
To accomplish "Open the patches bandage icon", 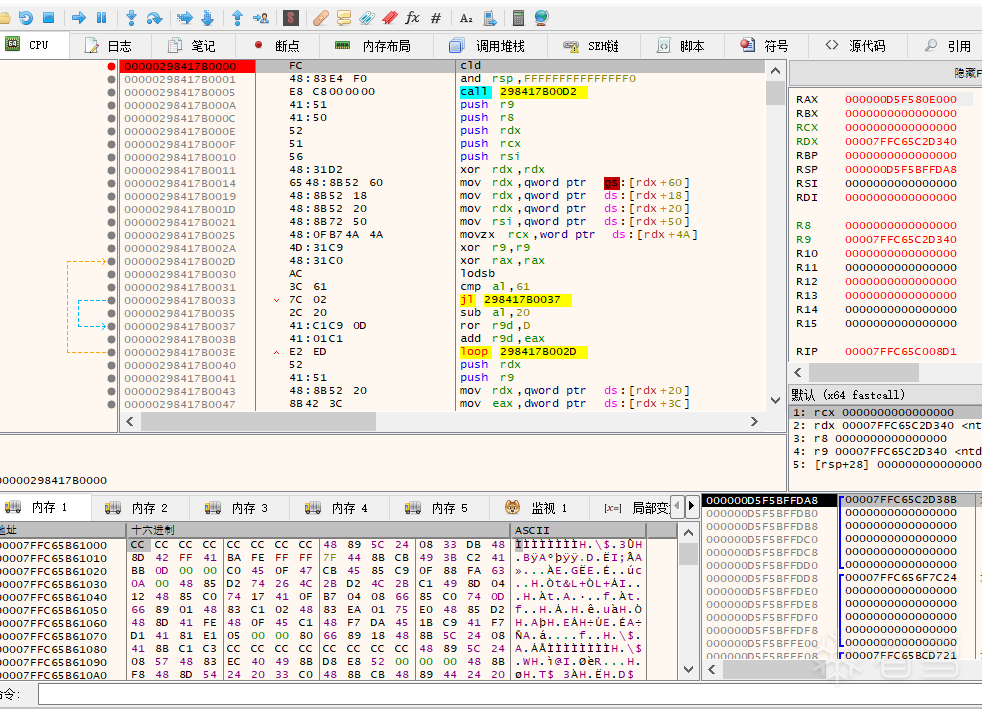I will 320,18.
